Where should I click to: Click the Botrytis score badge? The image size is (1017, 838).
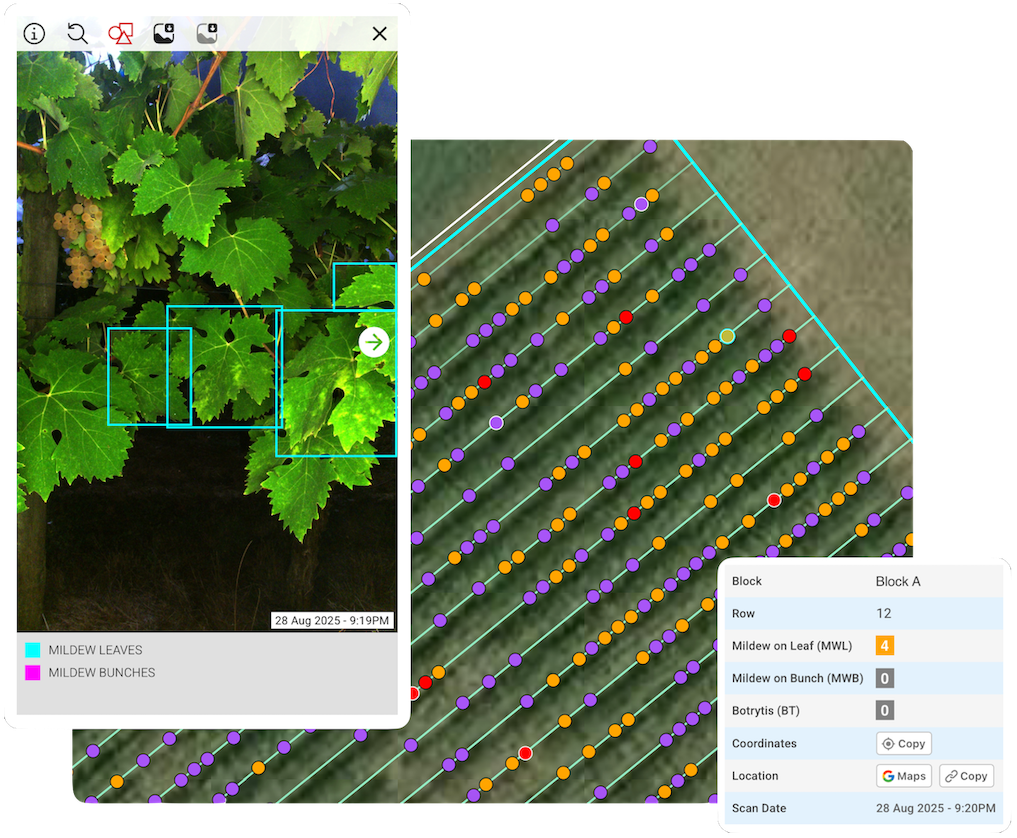(x=884, y=711)
